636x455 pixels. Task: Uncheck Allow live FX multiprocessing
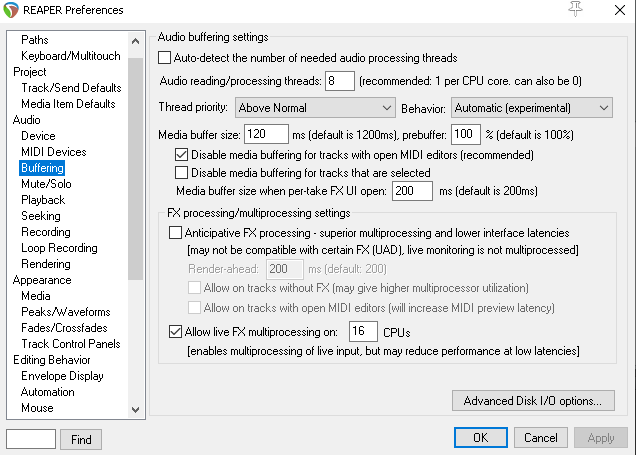click(175, 332)
